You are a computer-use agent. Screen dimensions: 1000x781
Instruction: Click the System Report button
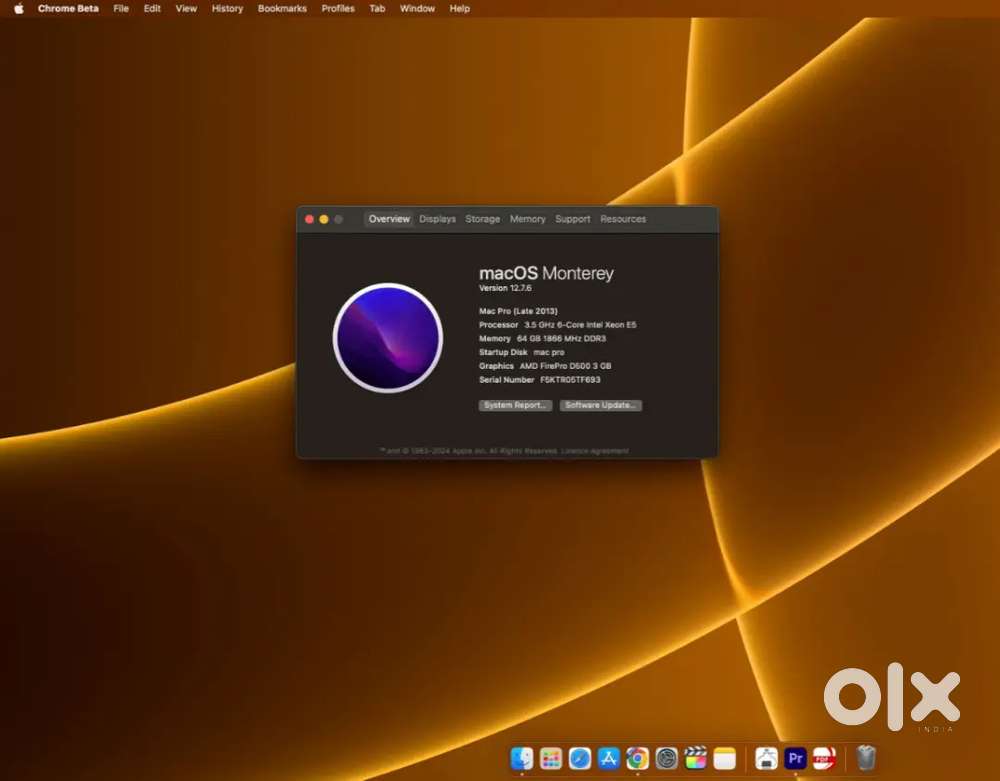(x=515, y=406)
